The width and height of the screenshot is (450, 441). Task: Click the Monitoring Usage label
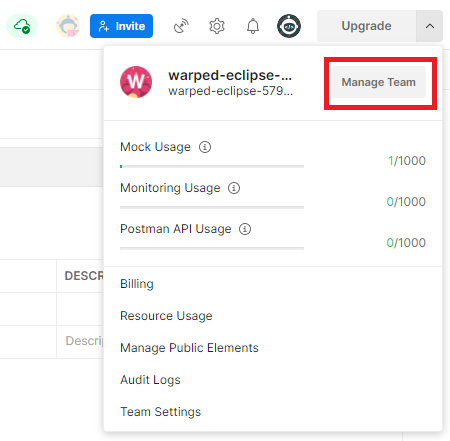(x=170, y=188)
